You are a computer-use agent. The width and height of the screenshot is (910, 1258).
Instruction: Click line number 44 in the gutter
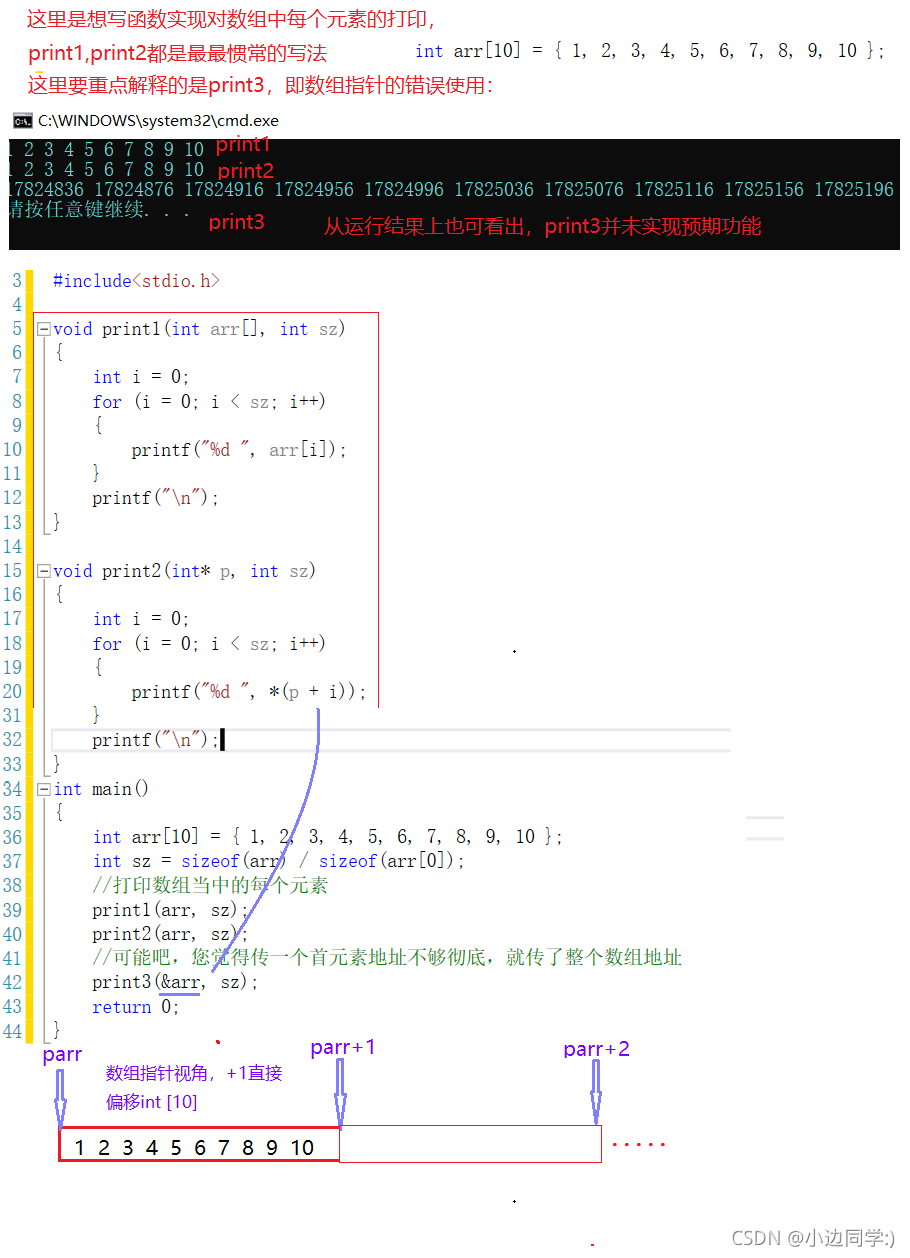[x=12, y=1031]
